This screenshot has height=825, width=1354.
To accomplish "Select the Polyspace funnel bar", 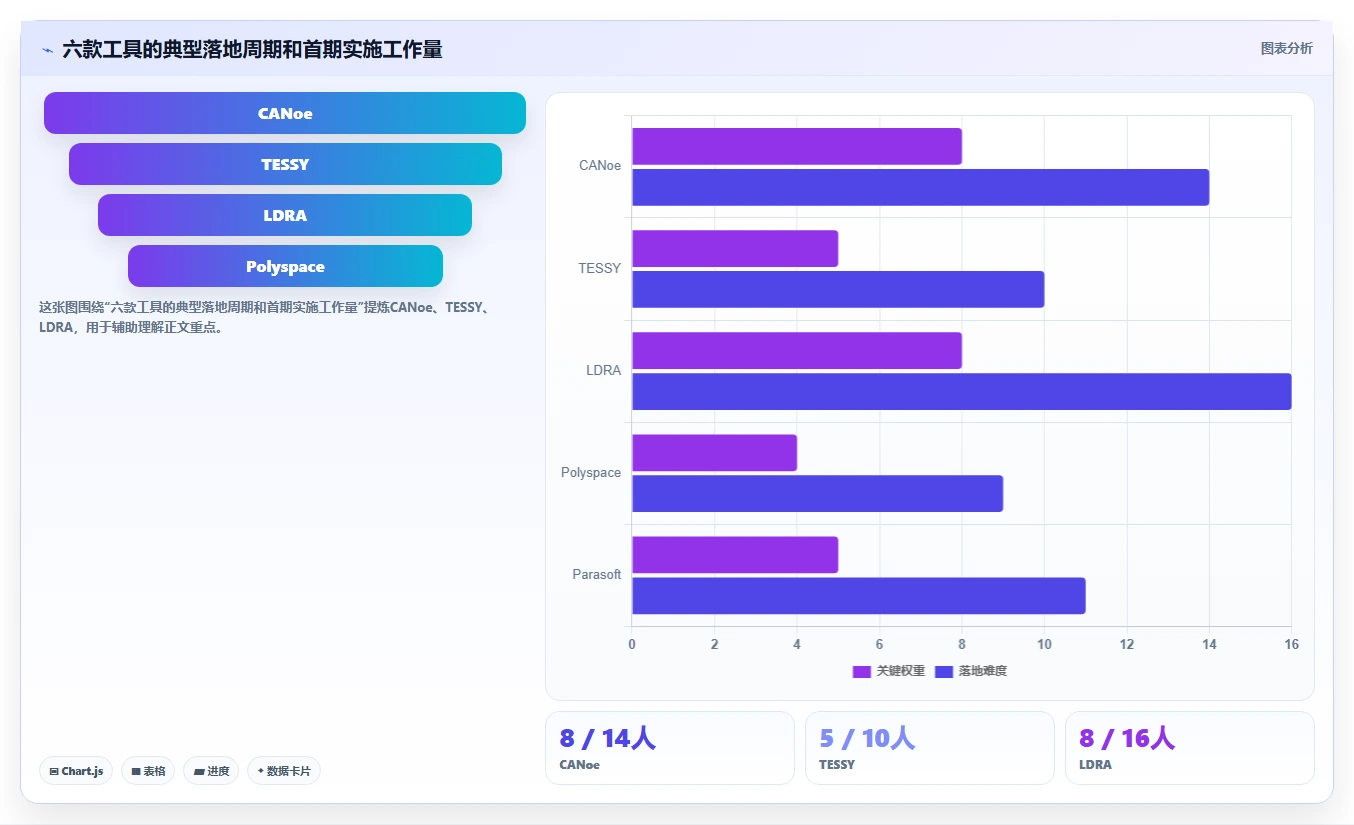I will coord(285,266).
